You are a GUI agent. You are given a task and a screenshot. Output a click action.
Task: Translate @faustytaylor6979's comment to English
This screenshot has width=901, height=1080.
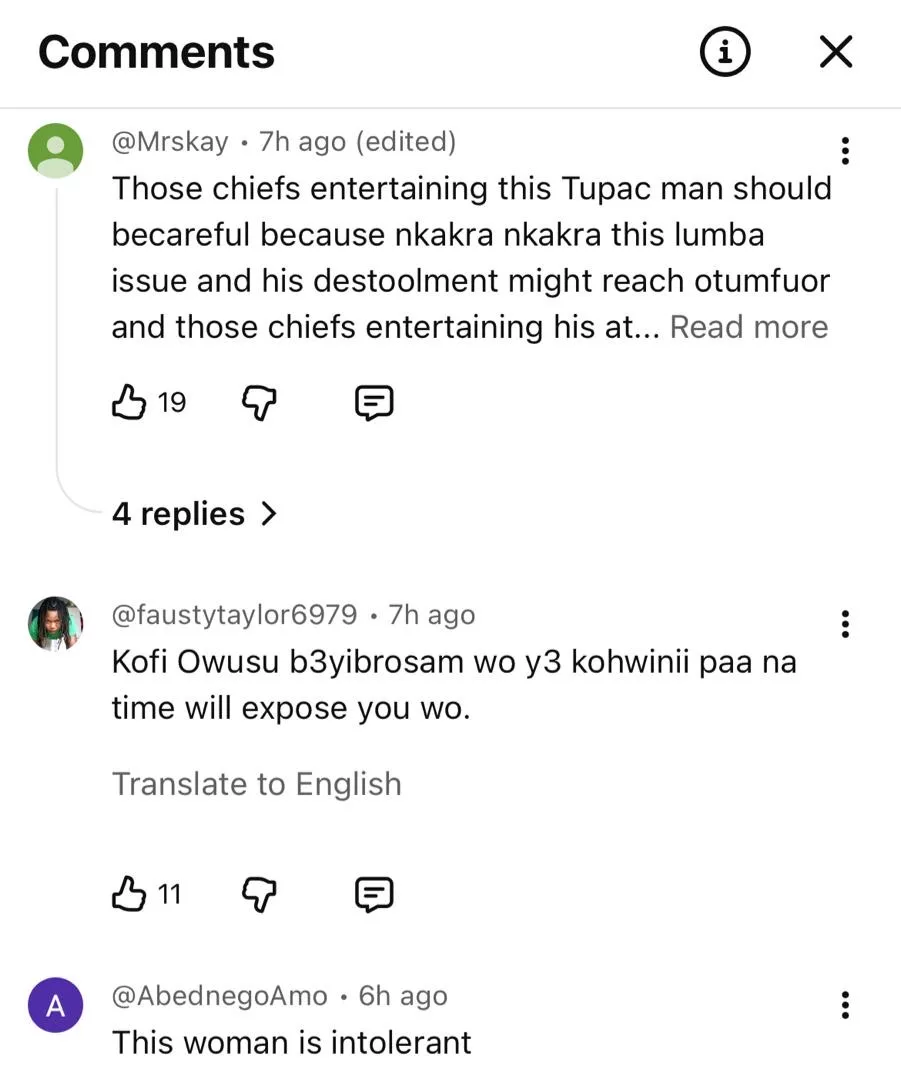[x=257, y=784]
